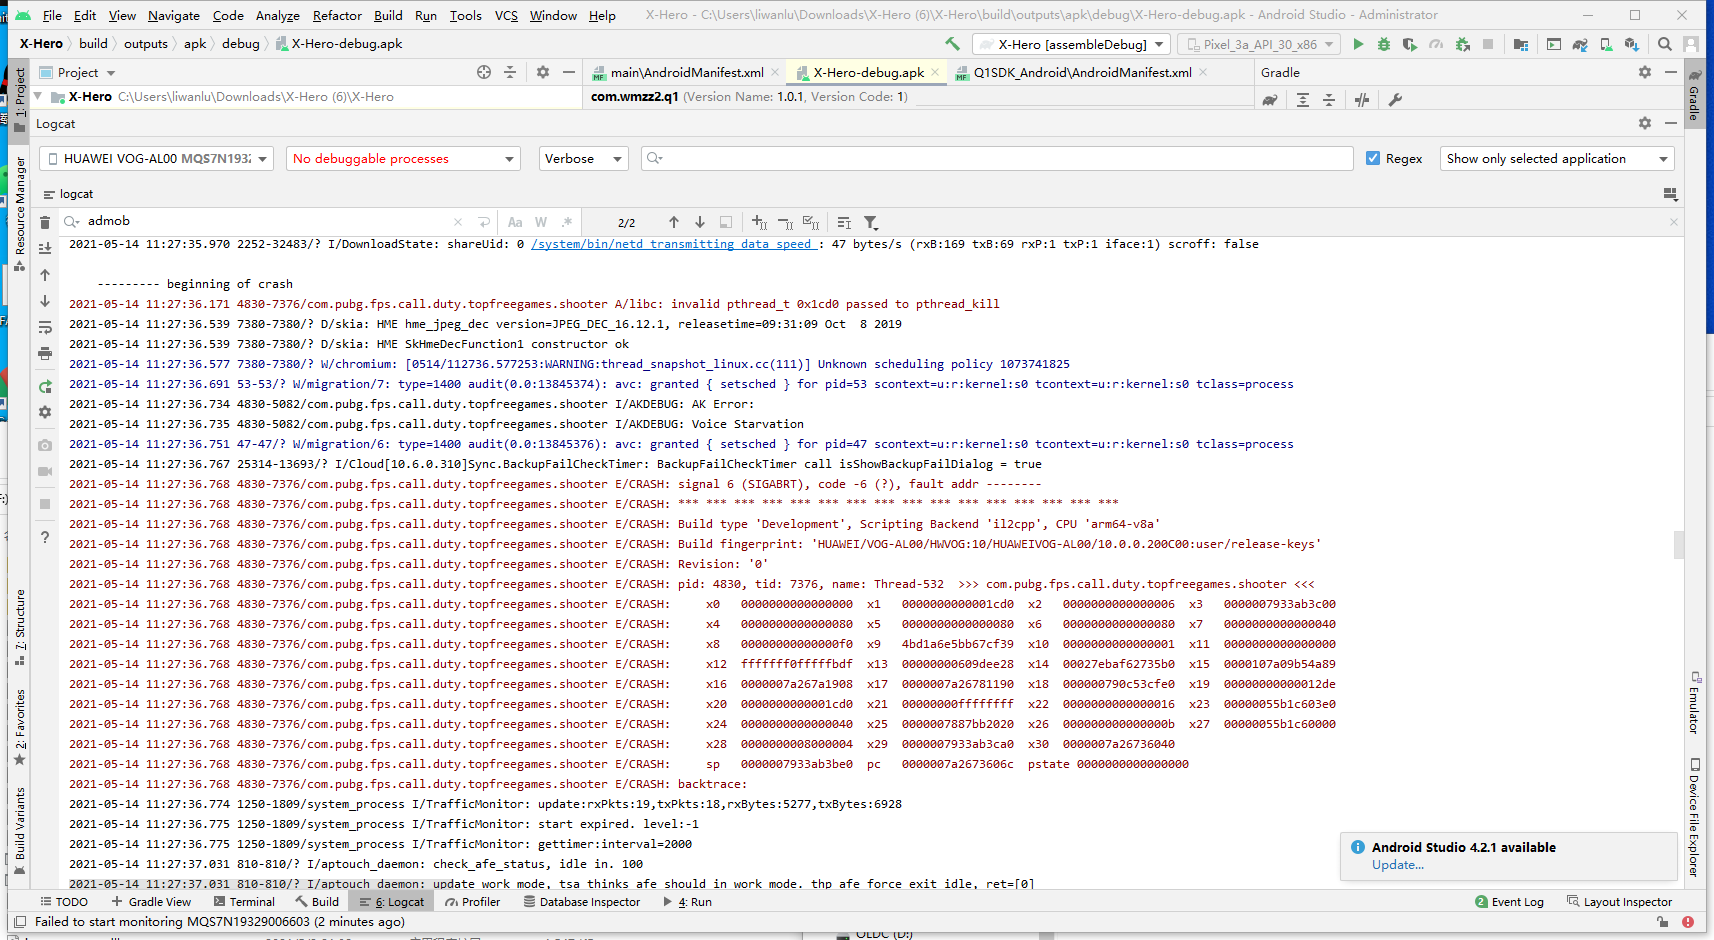Open the Build Variants side tab
This screenshot has height=940, width=1714.
pyautogui.click(x=19, y=829)
